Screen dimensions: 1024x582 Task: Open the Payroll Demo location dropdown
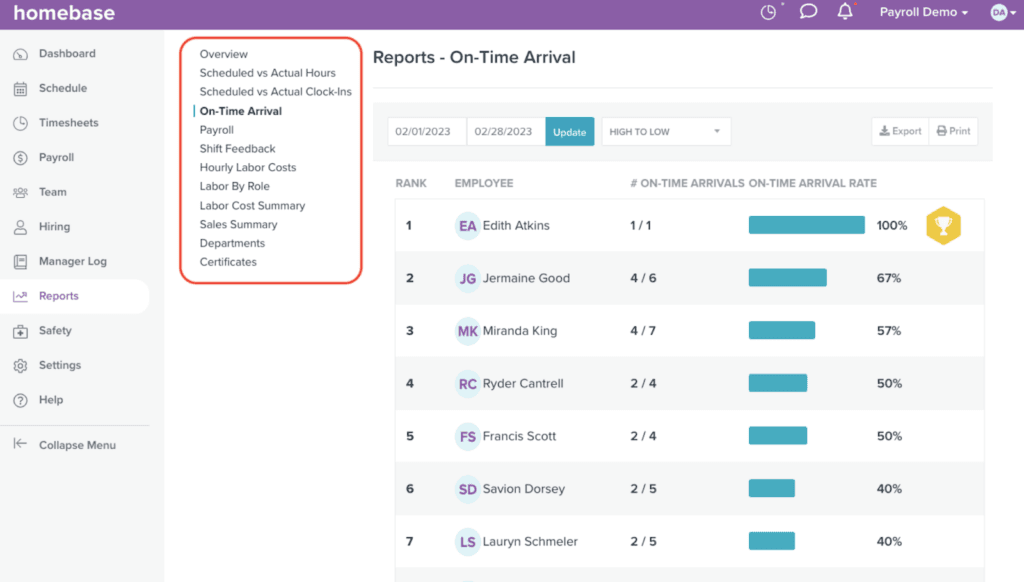point(923,12)
